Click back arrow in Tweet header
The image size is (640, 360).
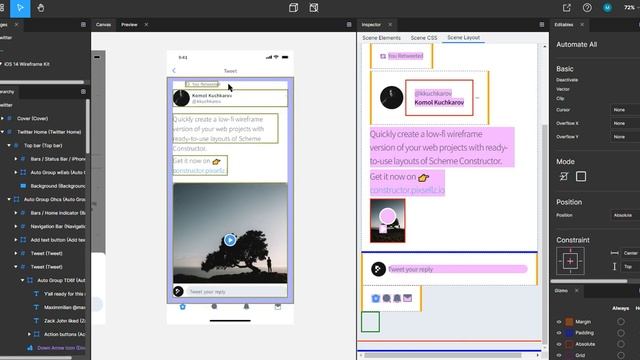pyautogui.click(x=174, y=71)
